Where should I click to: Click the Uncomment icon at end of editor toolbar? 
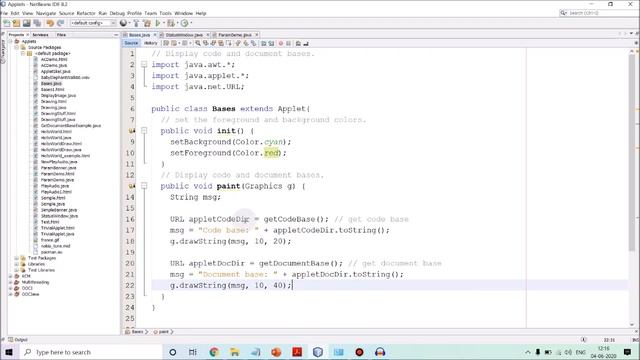(306, 43)
